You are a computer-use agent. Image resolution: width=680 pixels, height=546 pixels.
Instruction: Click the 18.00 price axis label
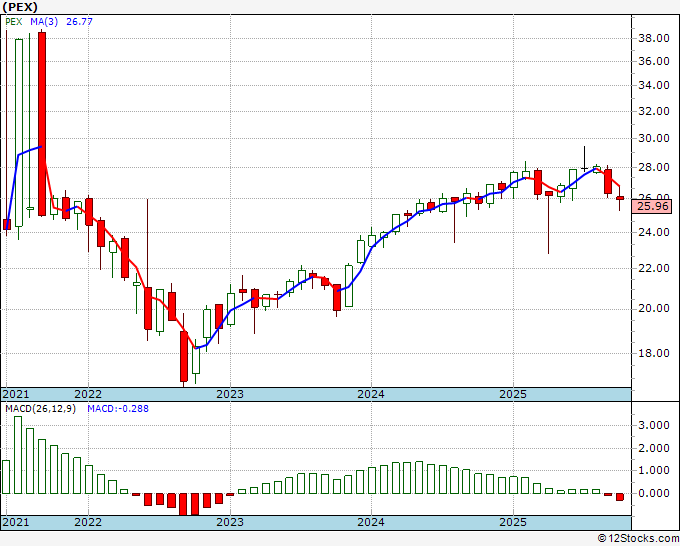[x=654, y=353]
